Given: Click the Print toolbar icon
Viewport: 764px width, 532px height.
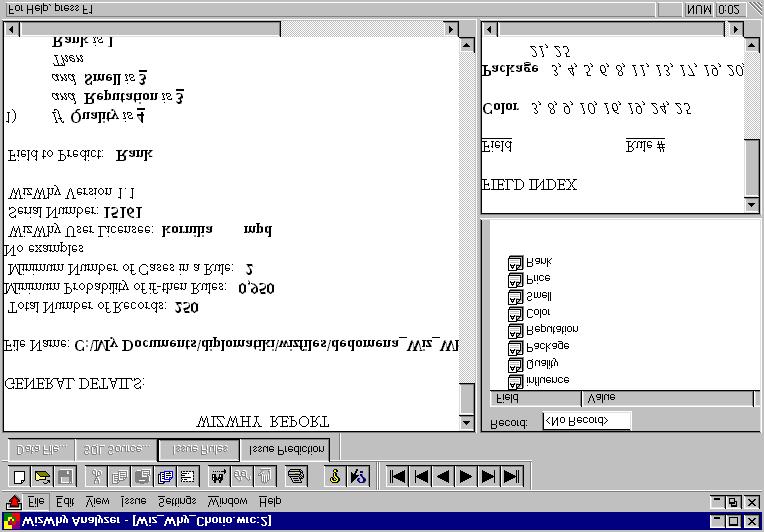Looking at the screenshot, I should 296,476.
